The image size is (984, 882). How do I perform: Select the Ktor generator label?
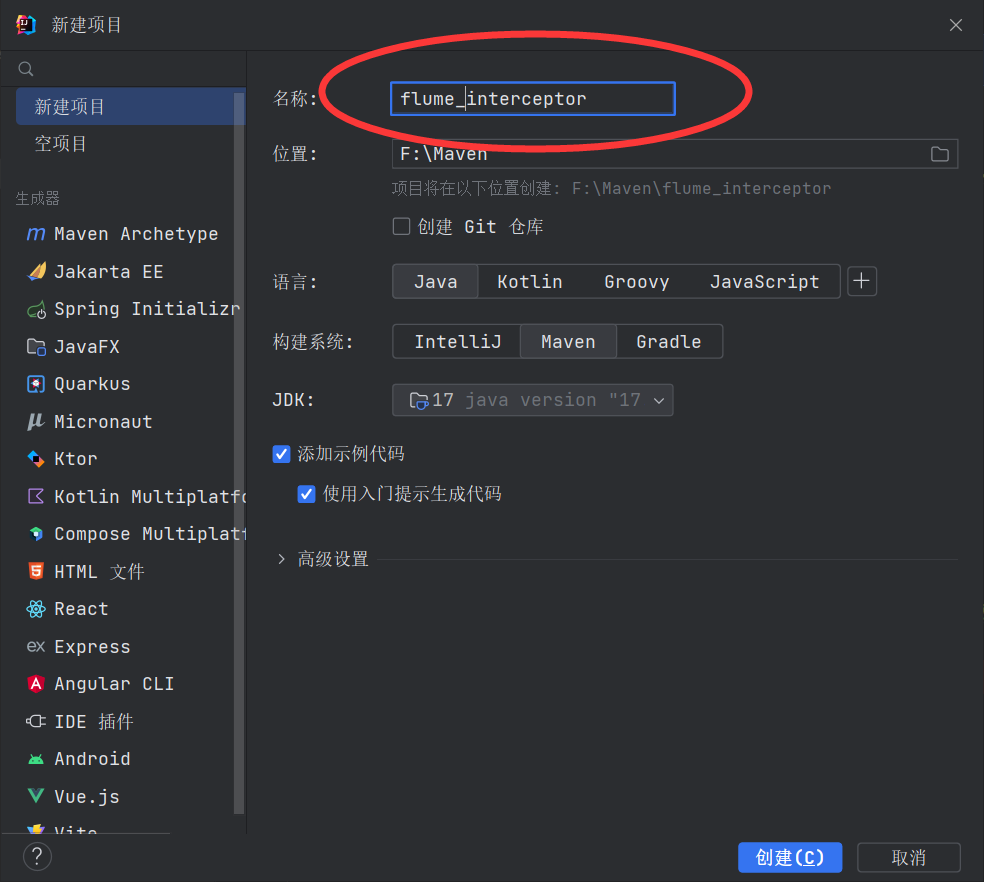coord(76,459)
